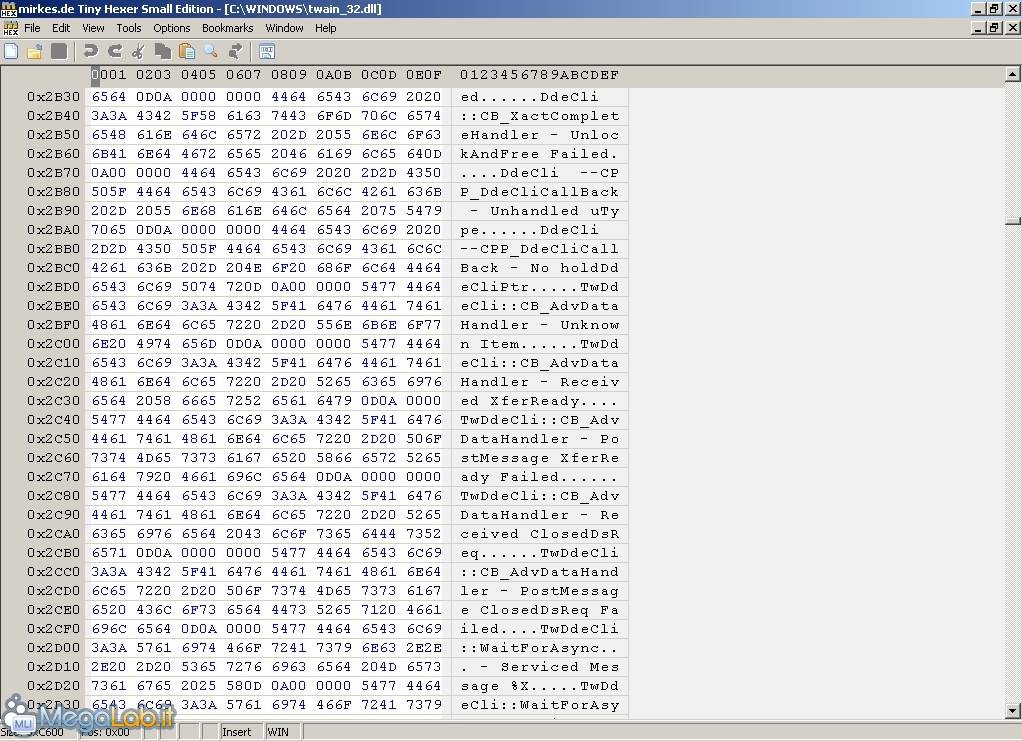The width and height of the screenshot is (1022, 741).
Task: Click offset label 0x2C80
Action: 53,496
